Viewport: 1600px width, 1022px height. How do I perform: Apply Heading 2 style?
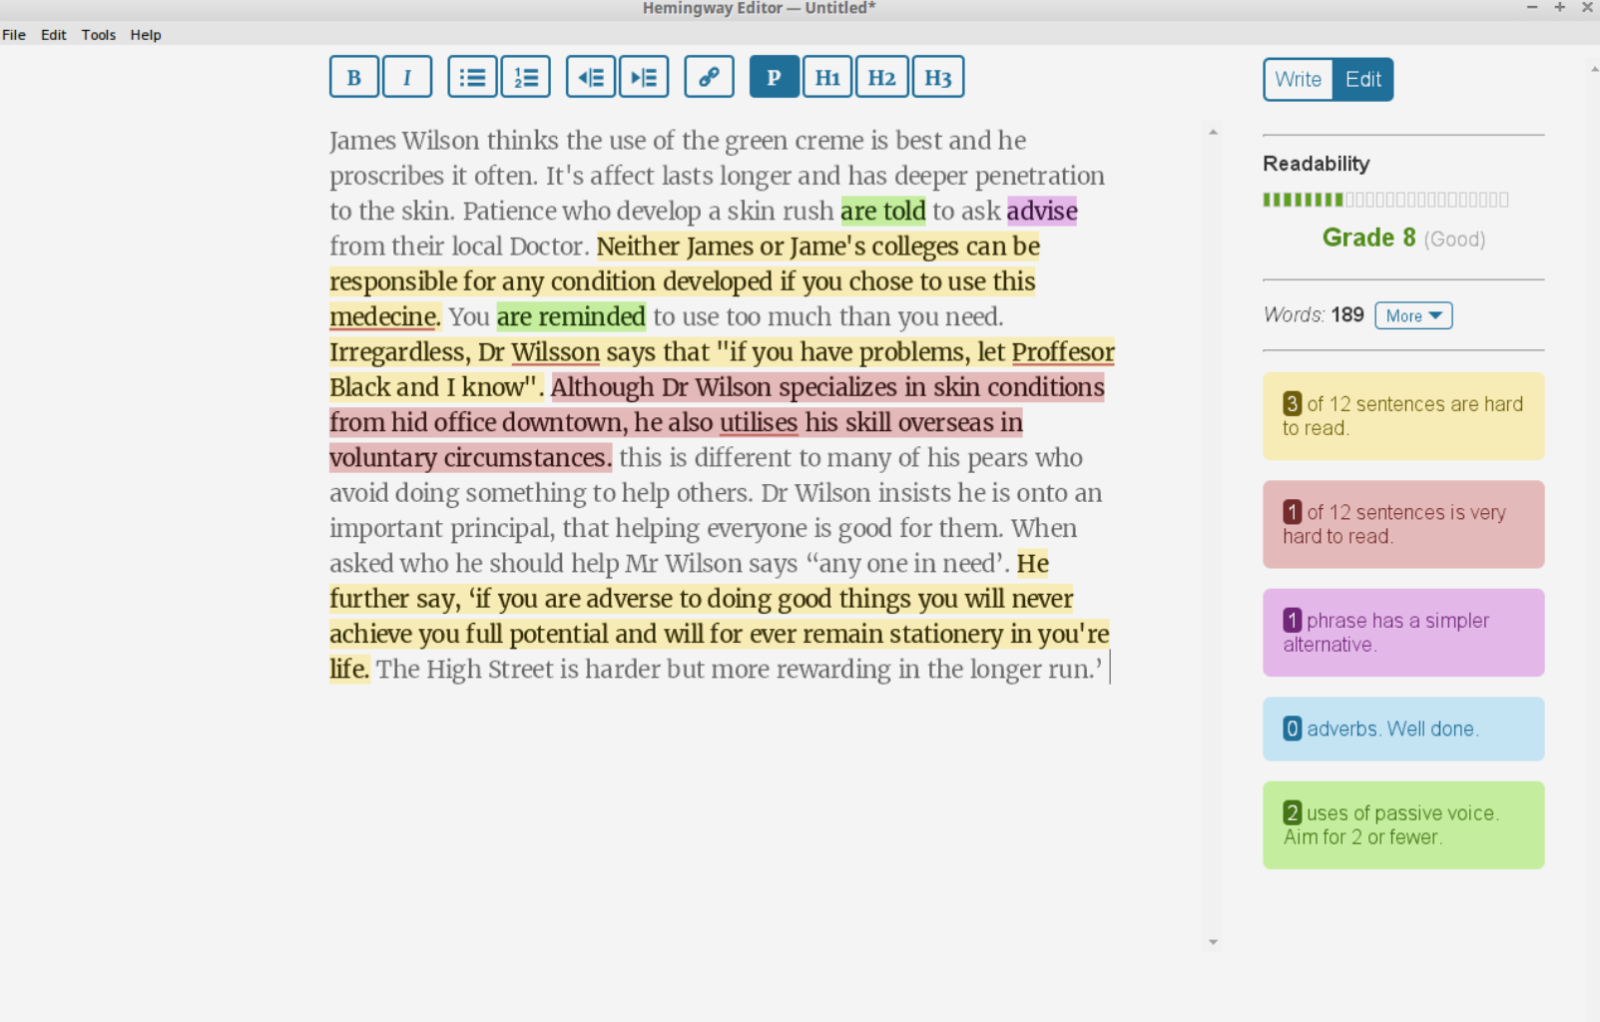(x=882, y=77)
